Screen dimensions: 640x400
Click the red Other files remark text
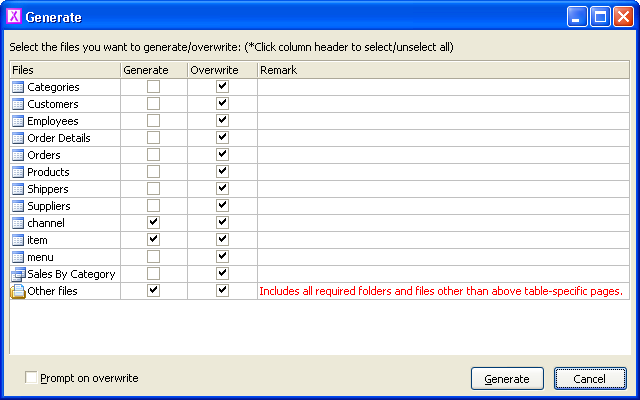[441, 291]
